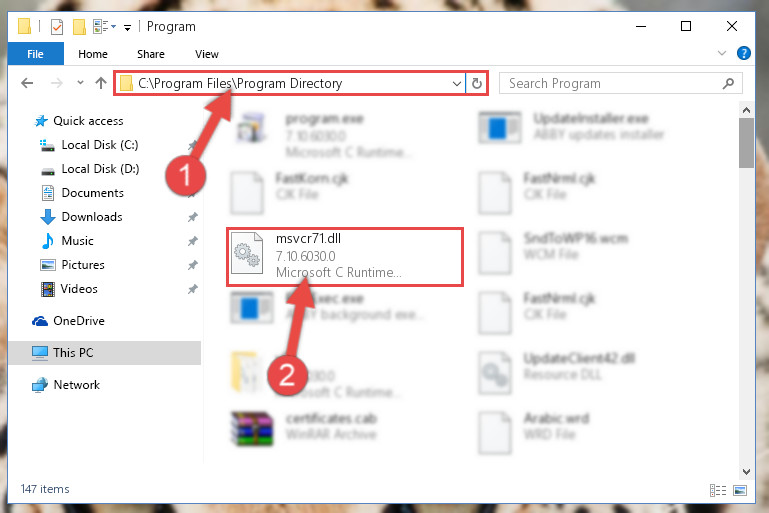Click the scroll down arrow of file list
This screenshot has width=769, height=513.
746,472
